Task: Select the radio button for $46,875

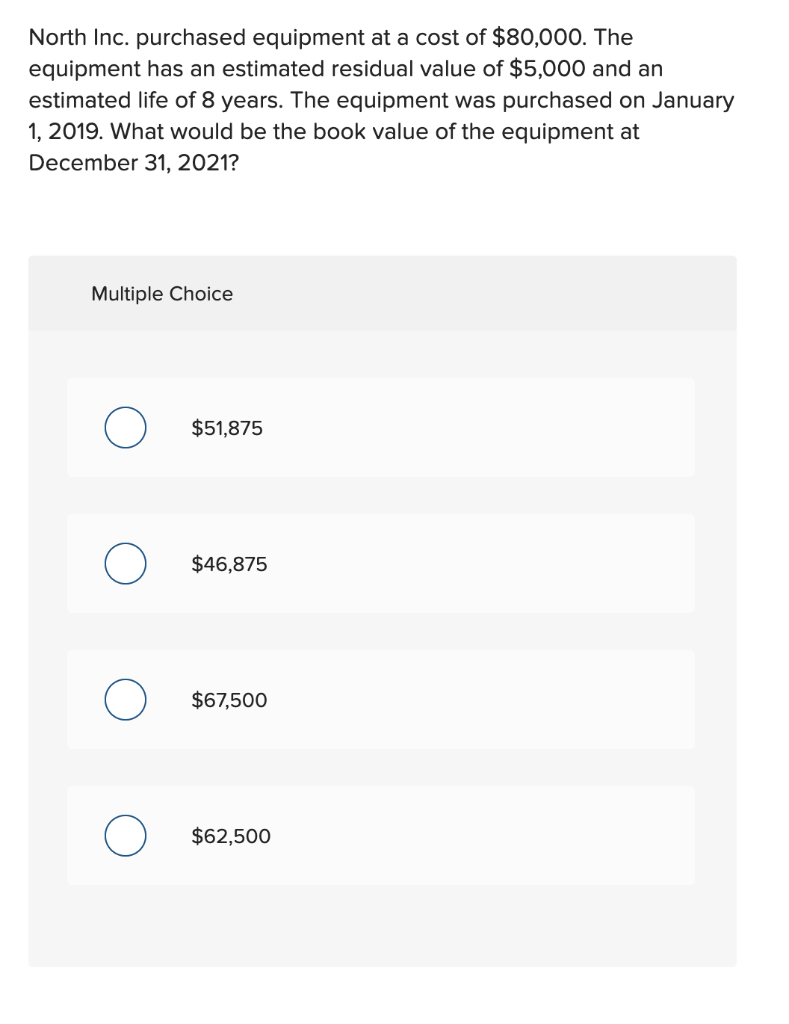Action: click(124, 563)
